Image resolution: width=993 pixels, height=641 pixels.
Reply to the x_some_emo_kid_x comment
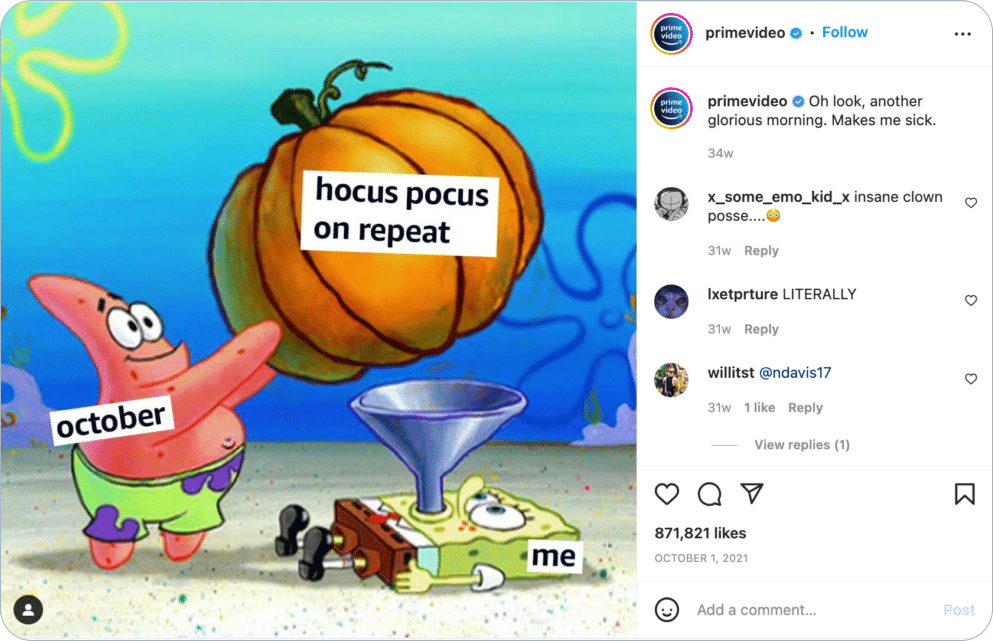761,251
